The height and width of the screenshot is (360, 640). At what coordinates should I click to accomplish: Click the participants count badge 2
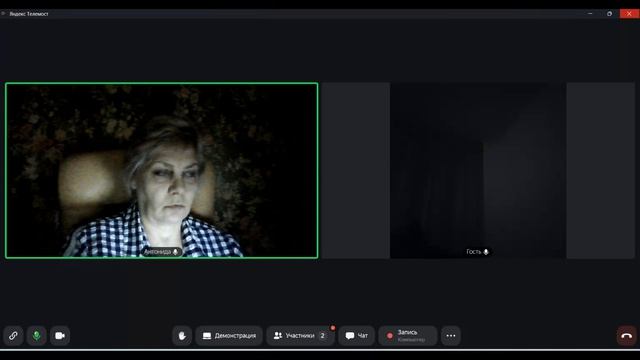[x=322, y=336]
